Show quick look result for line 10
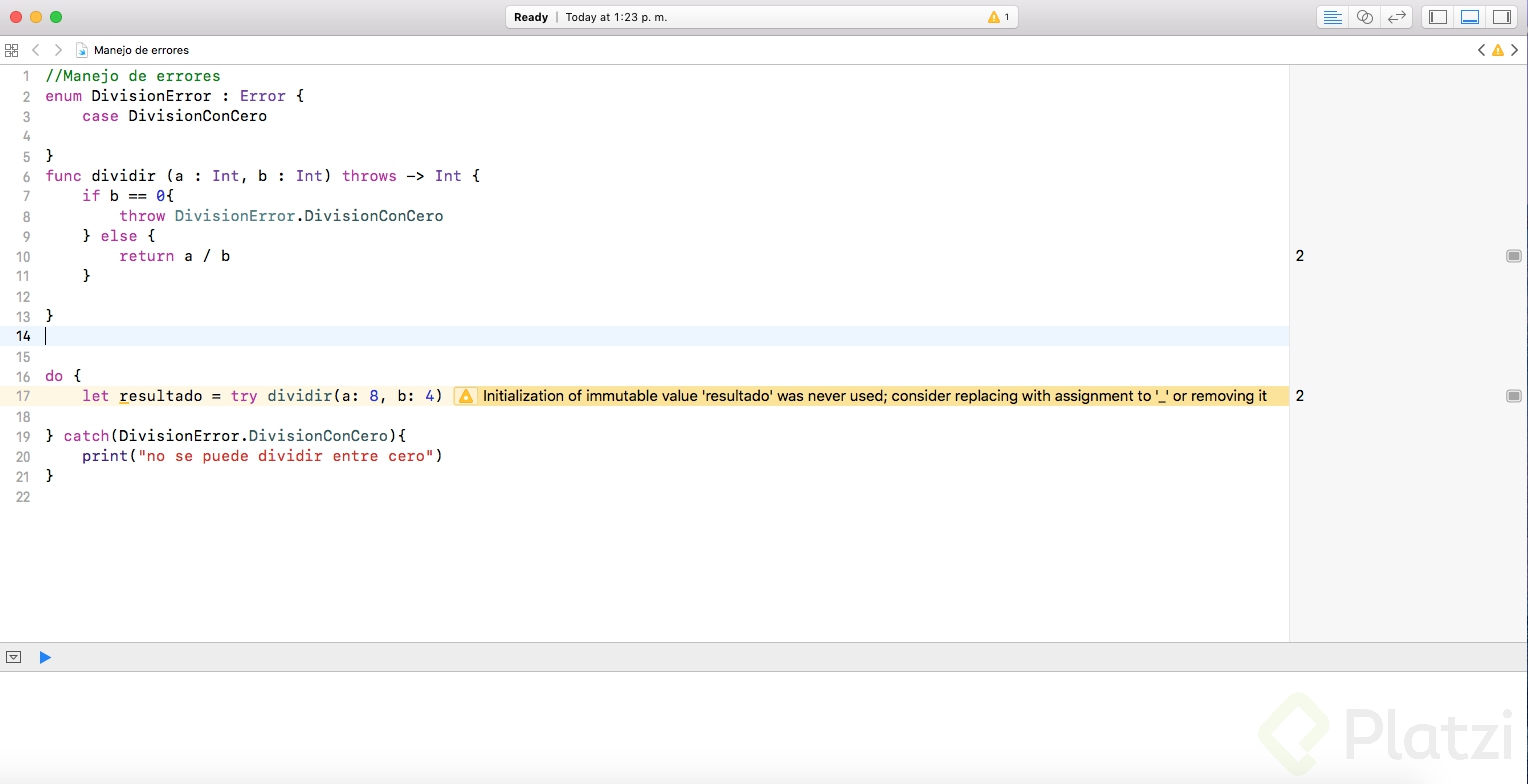 pyautogui.click(x=1513, y=257)
